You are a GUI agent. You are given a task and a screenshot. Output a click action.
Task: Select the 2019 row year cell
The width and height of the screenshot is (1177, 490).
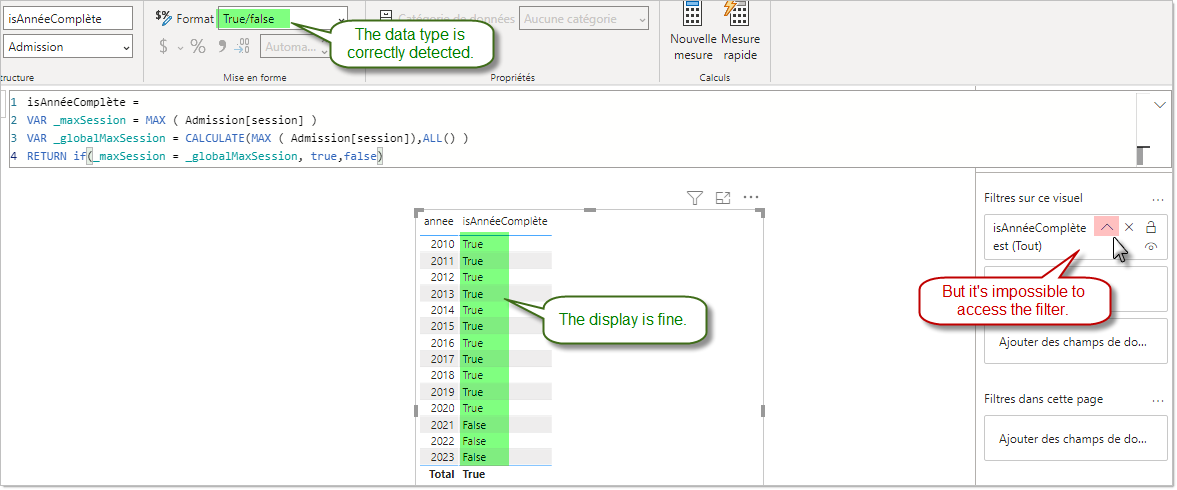tap(443, 392)
